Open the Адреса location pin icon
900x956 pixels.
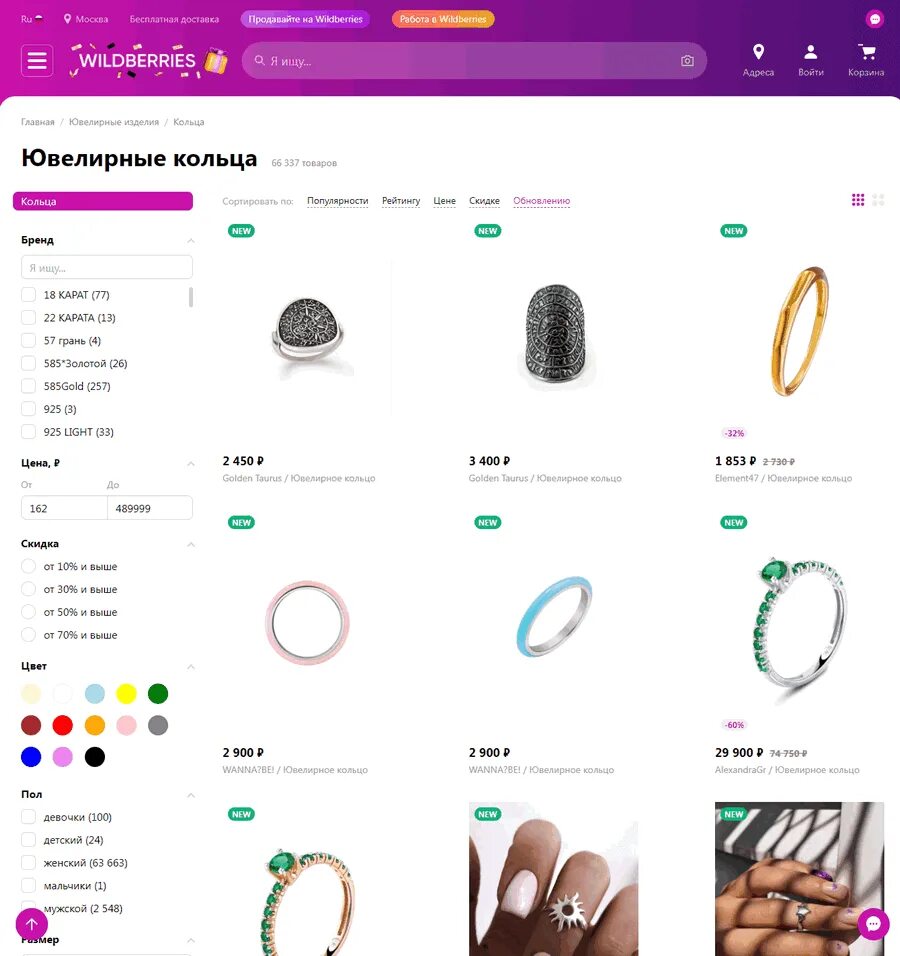pyautogui.click(x=758, y=52)
